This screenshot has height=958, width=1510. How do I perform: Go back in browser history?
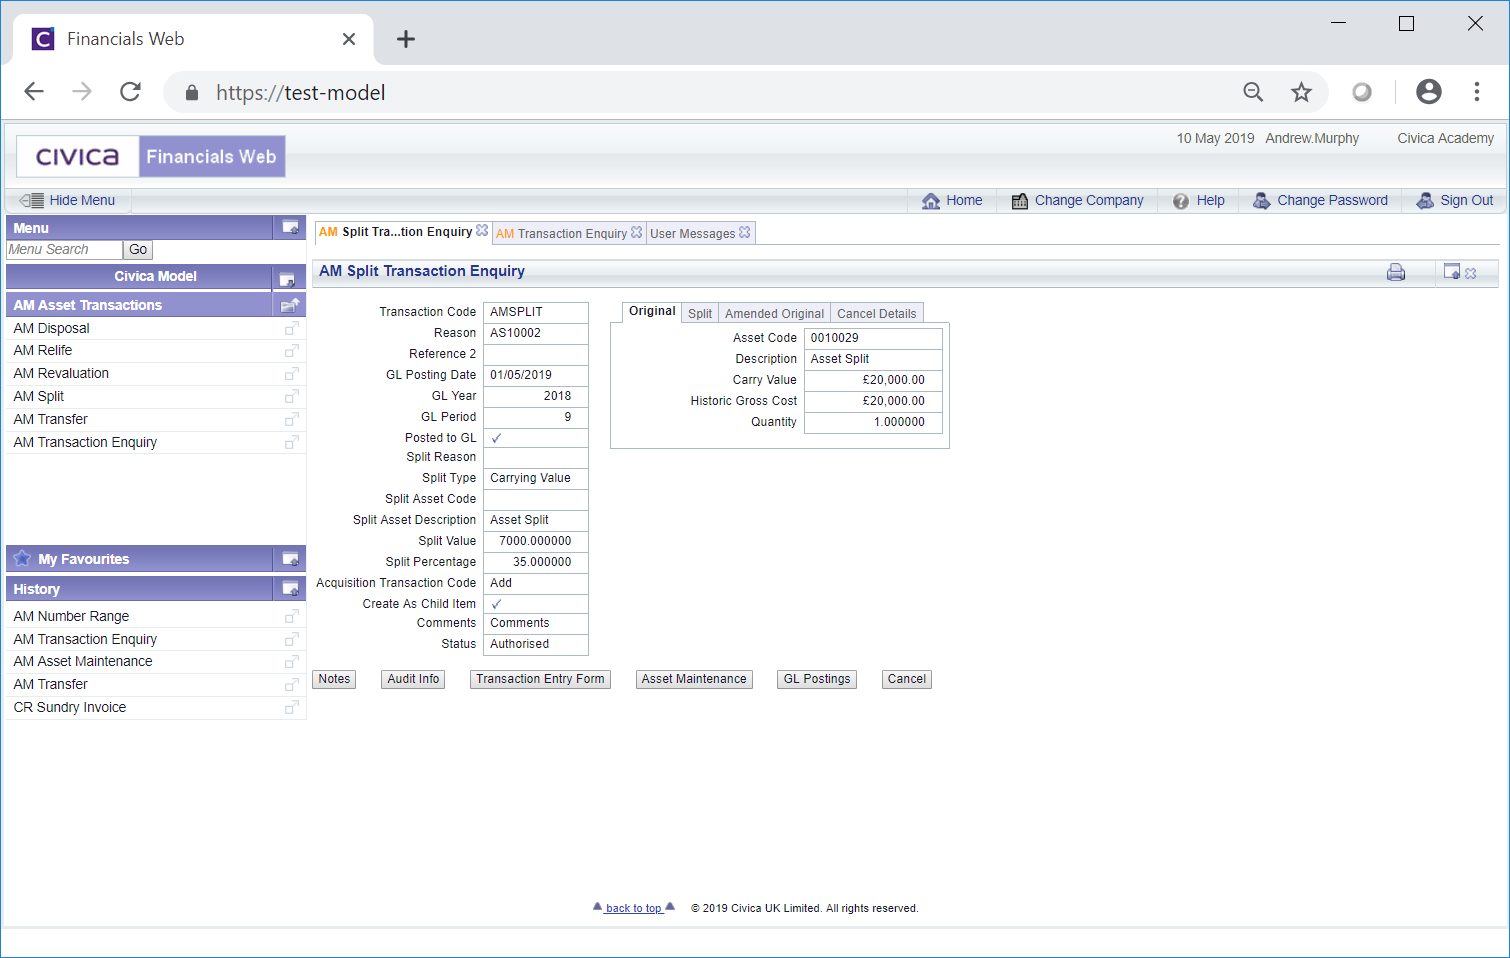[x=34, y=92]
